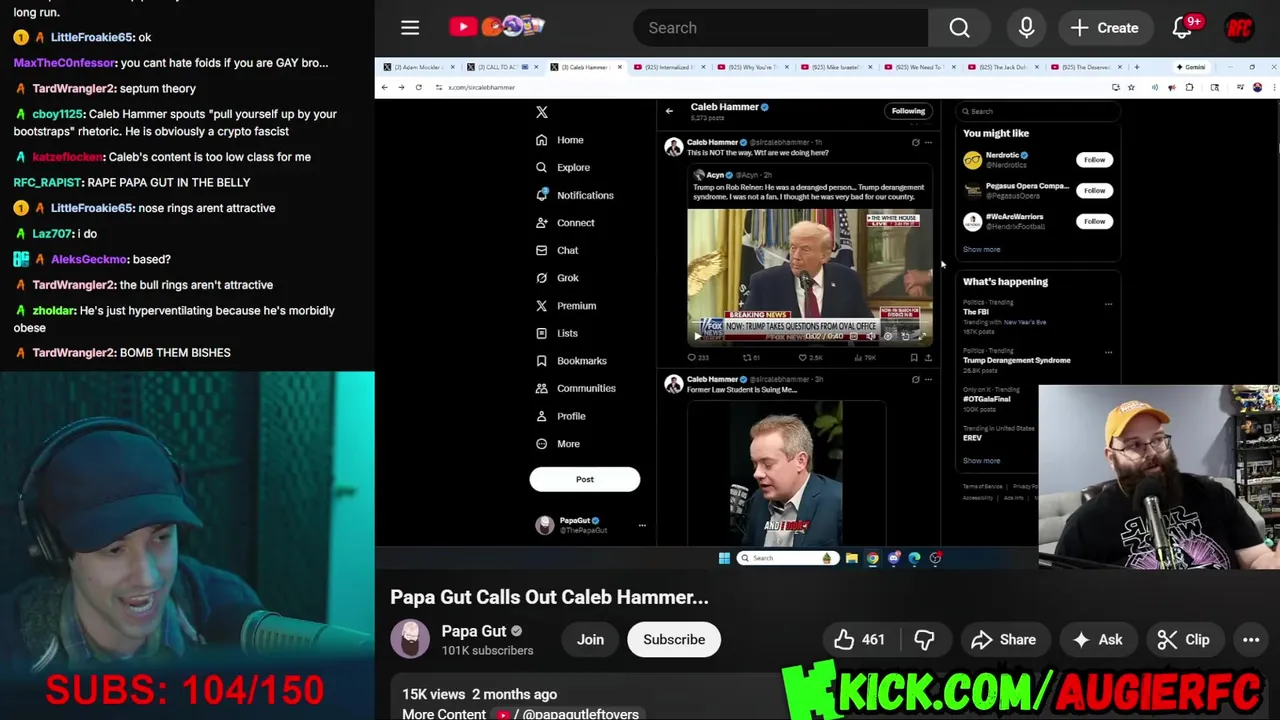This screenshot has width=1280, height=720.
Task: Open the notifications bell
Action: point(1182,28)
